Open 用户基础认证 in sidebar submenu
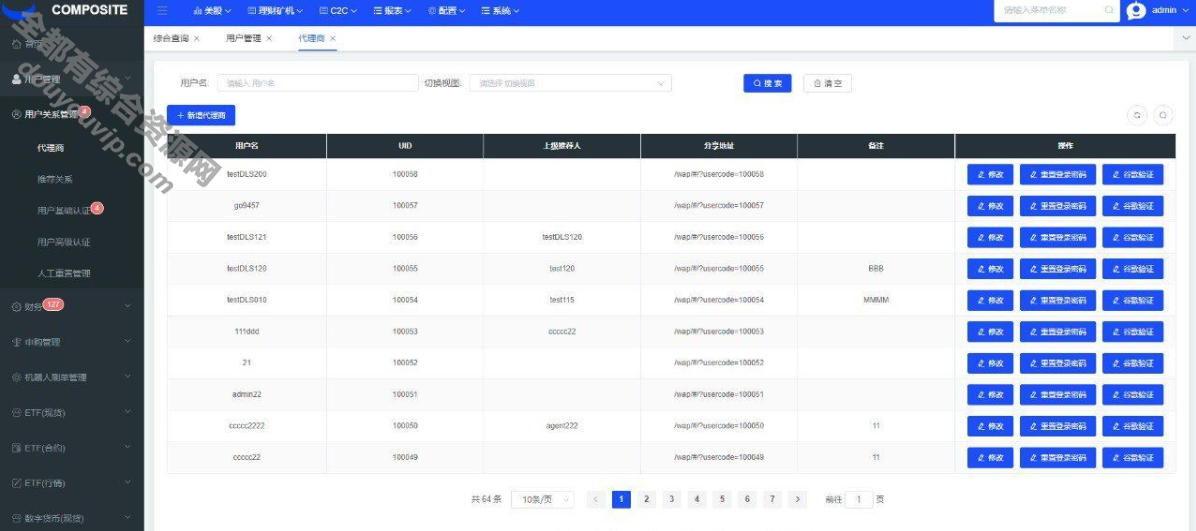1196x531 pixels. point(63,210)
